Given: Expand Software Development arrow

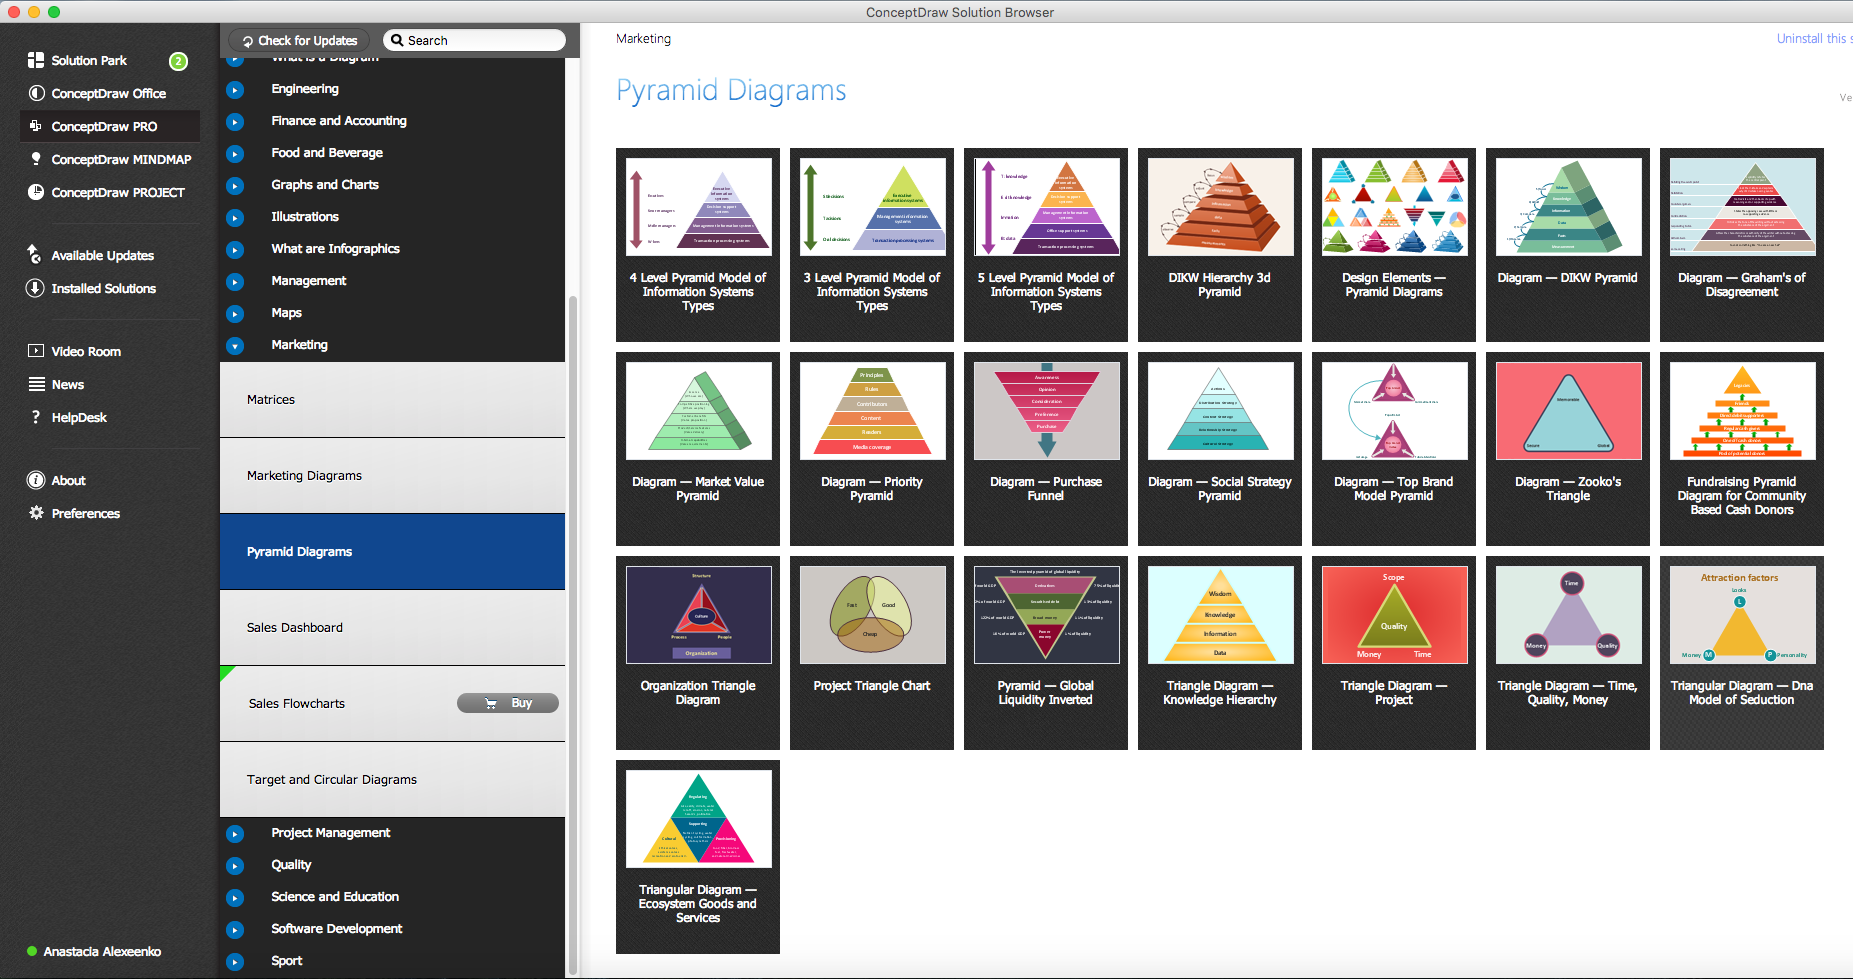Looking at the screenshot, I should click(235, 930).
